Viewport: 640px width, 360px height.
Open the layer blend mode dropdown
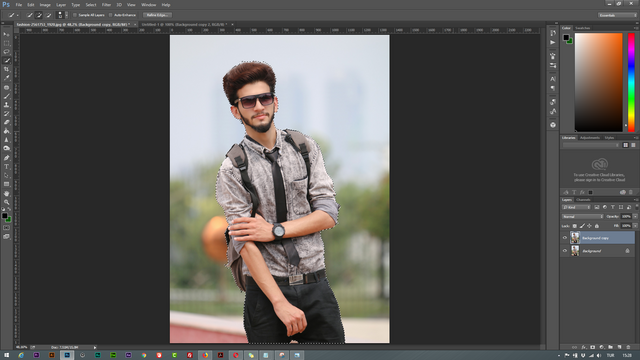coord(582,216)
